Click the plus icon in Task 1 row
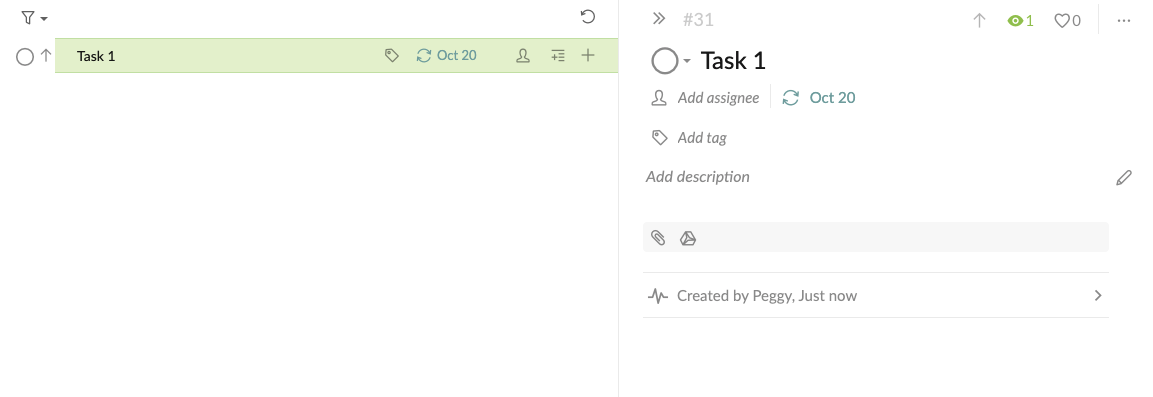1153x397 pixels. [588, 55]
